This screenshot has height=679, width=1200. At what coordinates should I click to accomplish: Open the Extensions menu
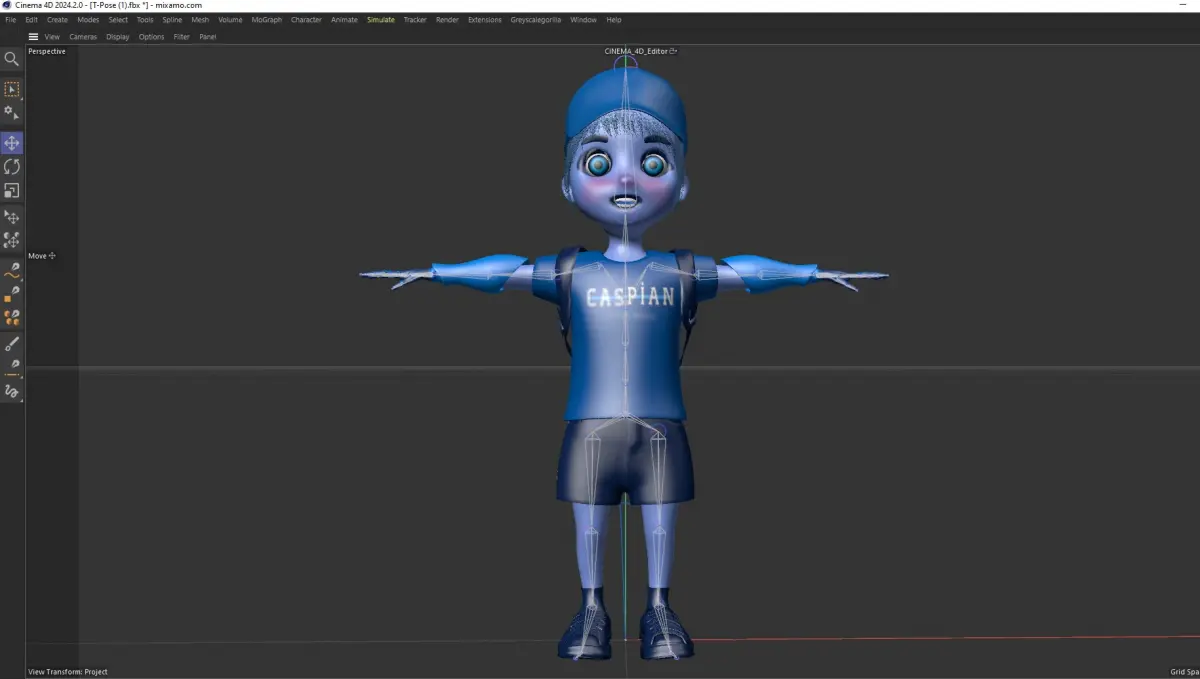point(485,20)
